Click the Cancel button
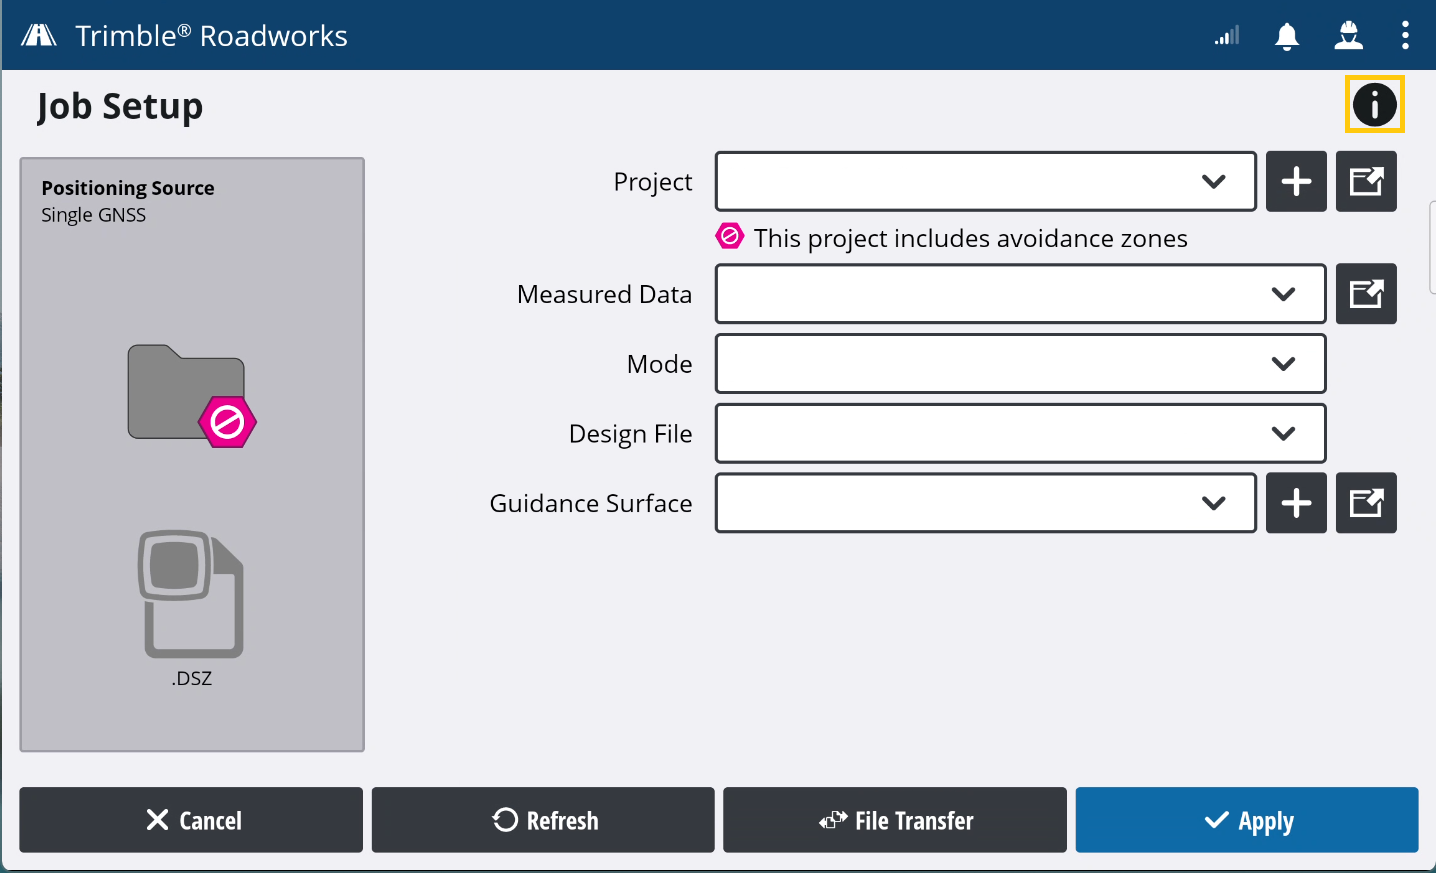 191,820
